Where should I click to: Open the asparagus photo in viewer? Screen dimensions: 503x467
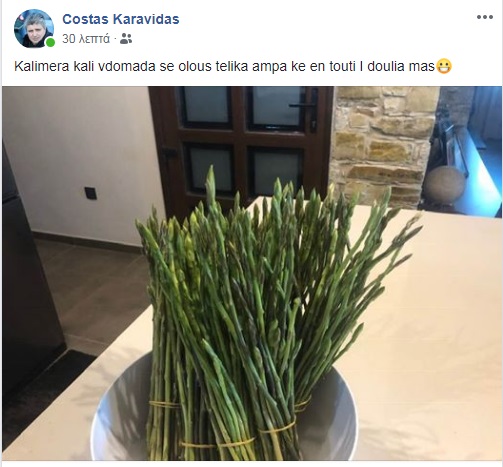coord(252,273)
